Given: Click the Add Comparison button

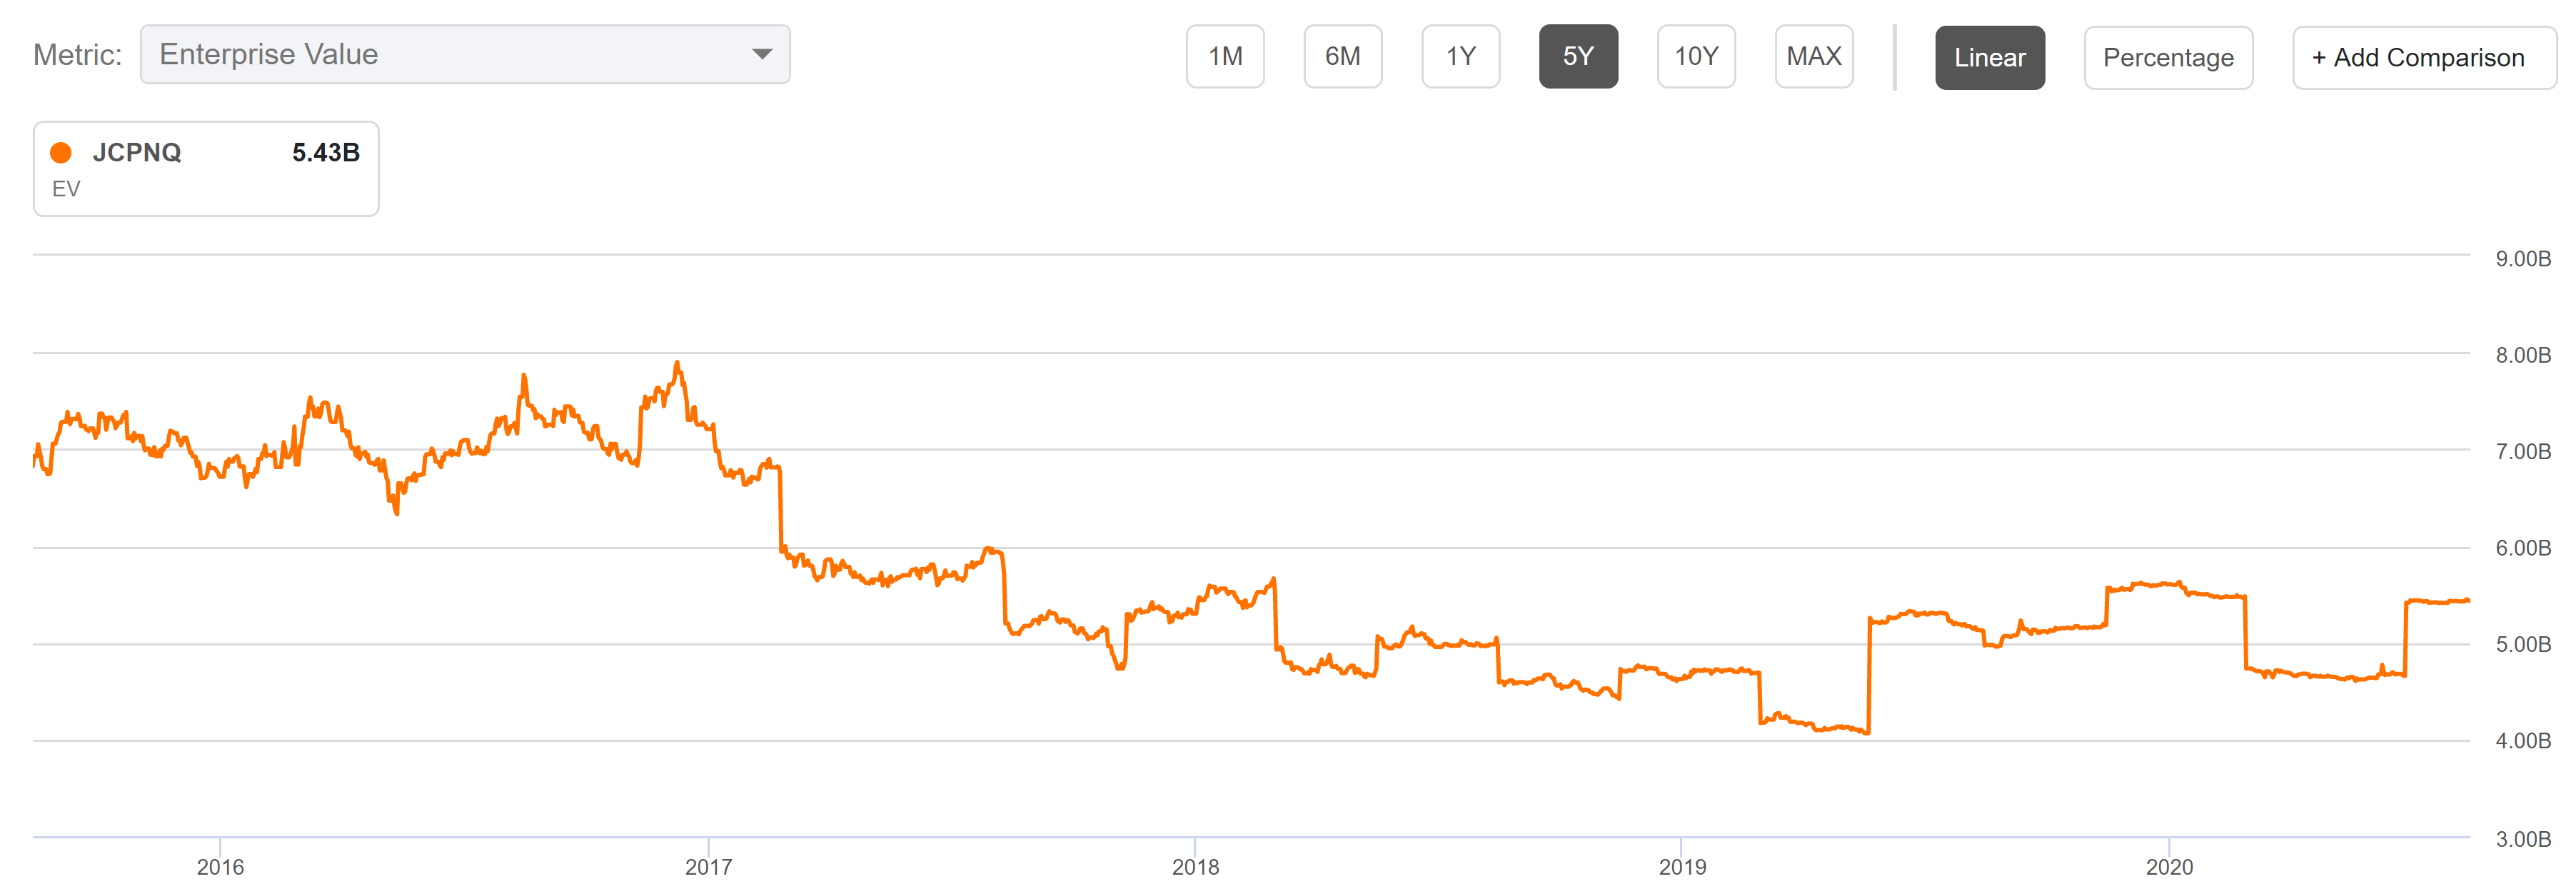Looking at the screenshot, I should 2423,57.
